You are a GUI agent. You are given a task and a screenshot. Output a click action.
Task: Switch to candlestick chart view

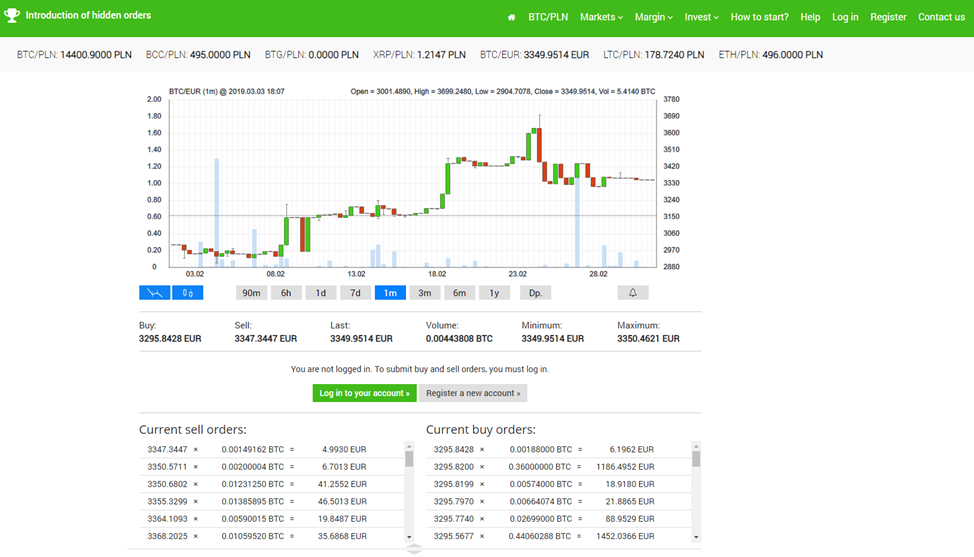click(x=188, y=293)
